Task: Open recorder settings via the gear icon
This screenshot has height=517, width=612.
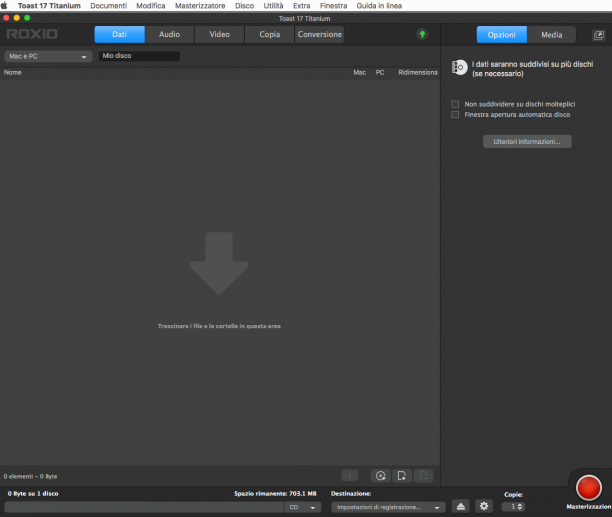Action: click(x=484, y=506)
